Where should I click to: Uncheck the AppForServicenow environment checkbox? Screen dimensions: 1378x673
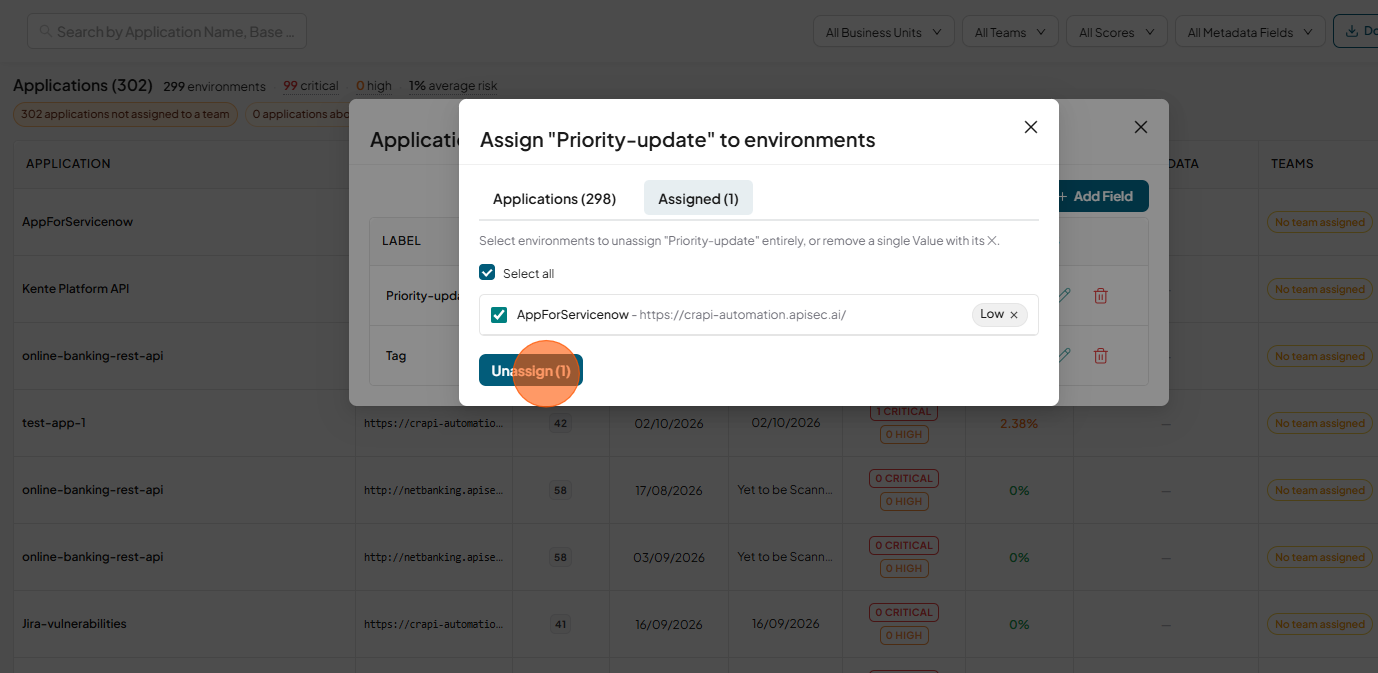click(x=499, y=315)
